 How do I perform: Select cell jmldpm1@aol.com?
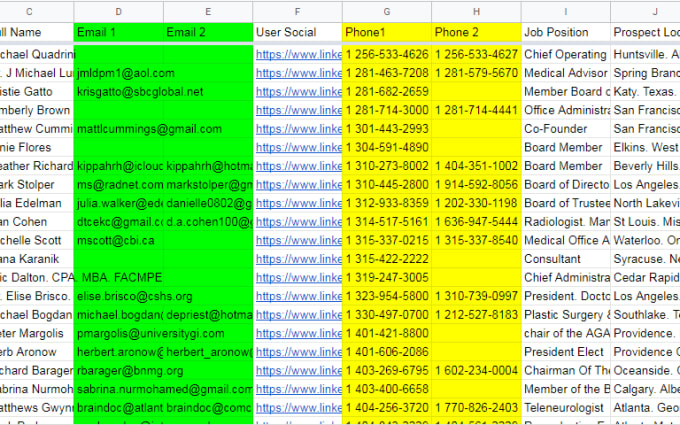click(118, 73)
